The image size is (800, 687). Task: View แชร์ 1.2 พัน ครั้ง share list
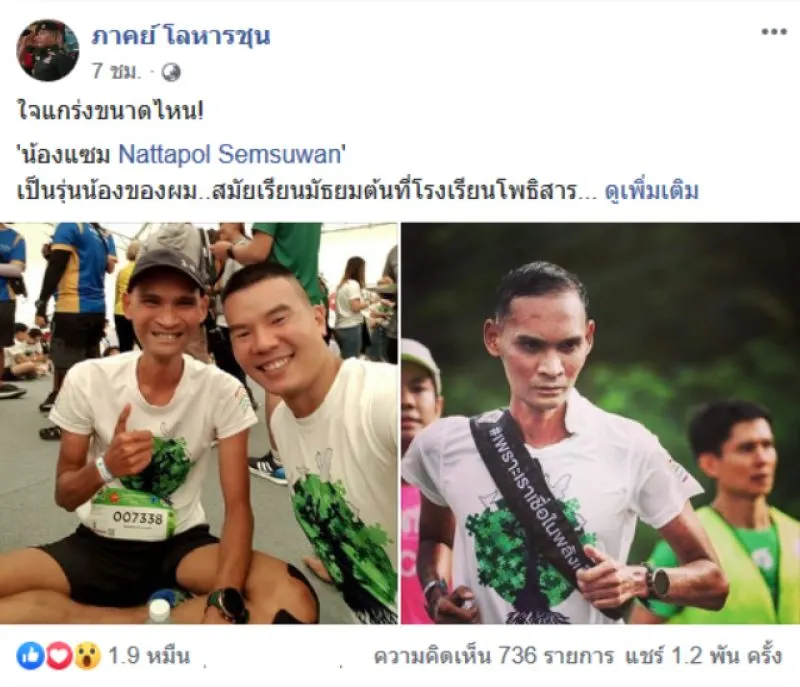pos(703,655)
